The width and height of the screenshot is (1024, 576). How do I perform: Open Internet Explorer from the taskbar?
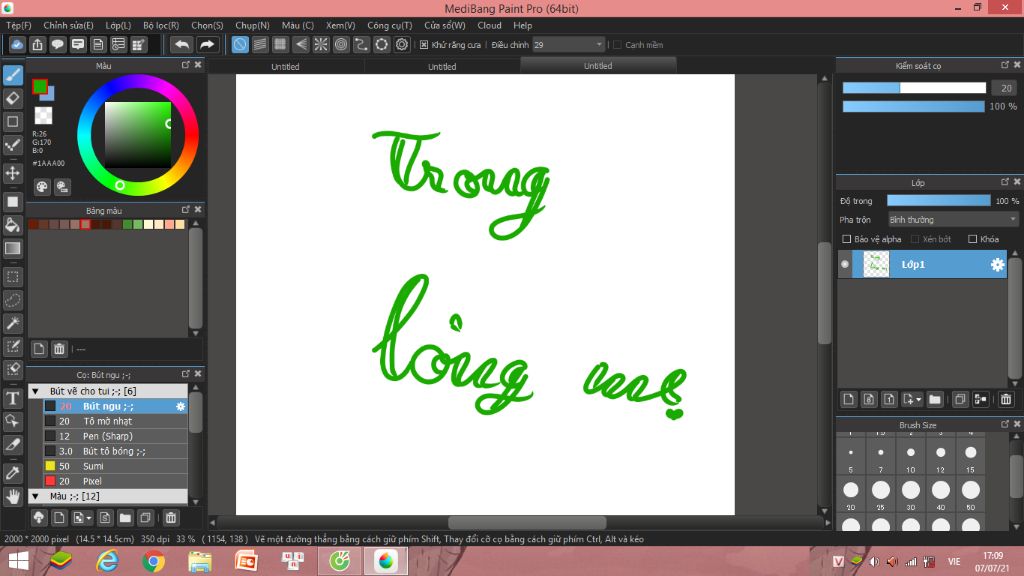pos(107,561)
